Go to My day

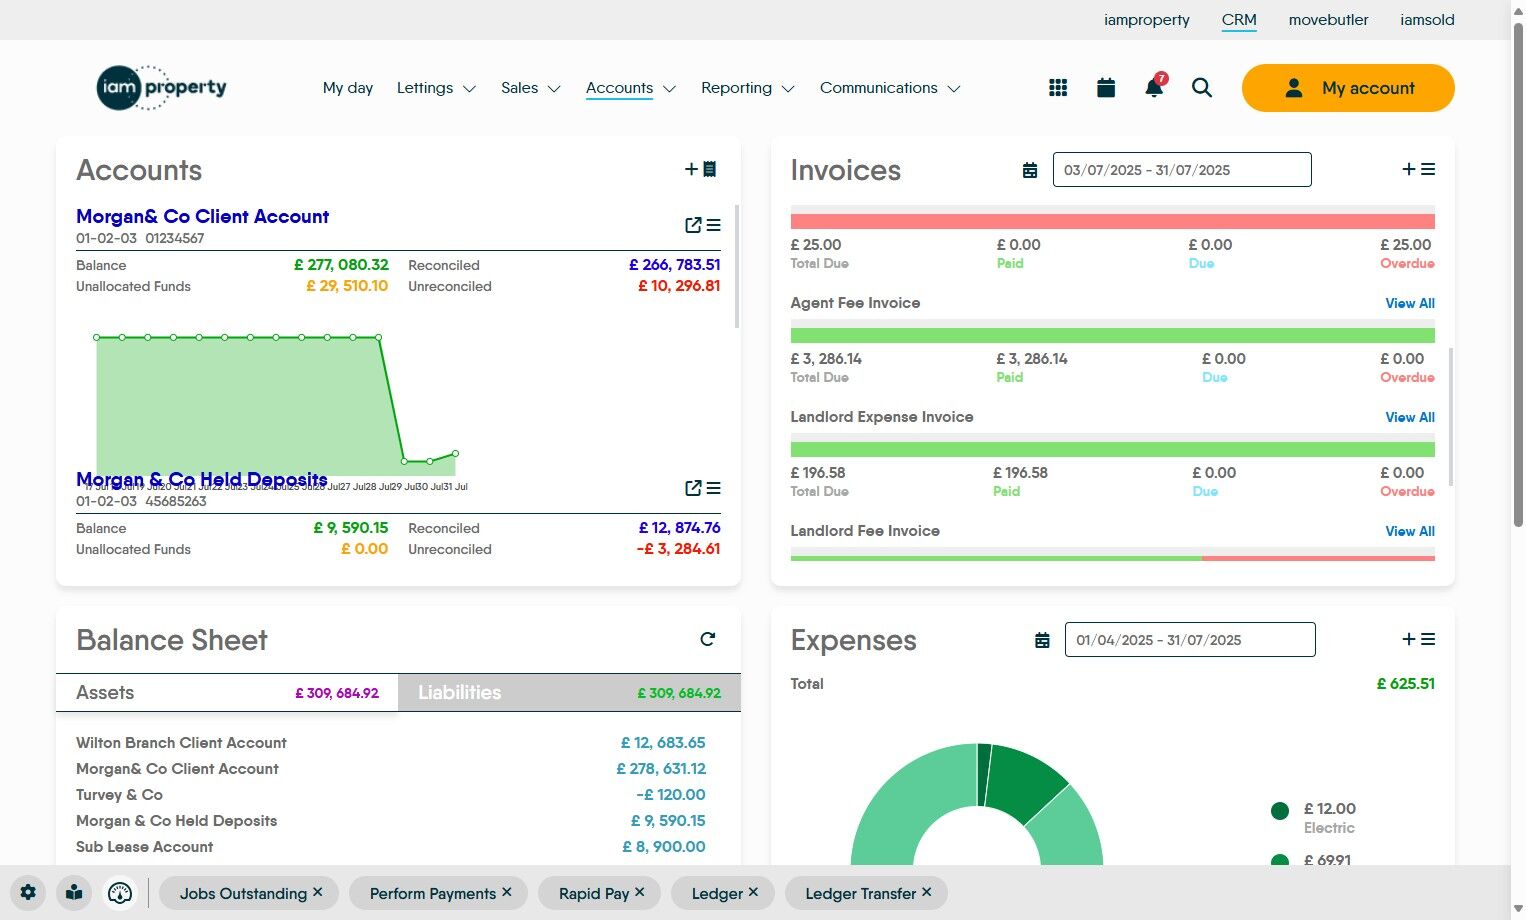(348, 88)
